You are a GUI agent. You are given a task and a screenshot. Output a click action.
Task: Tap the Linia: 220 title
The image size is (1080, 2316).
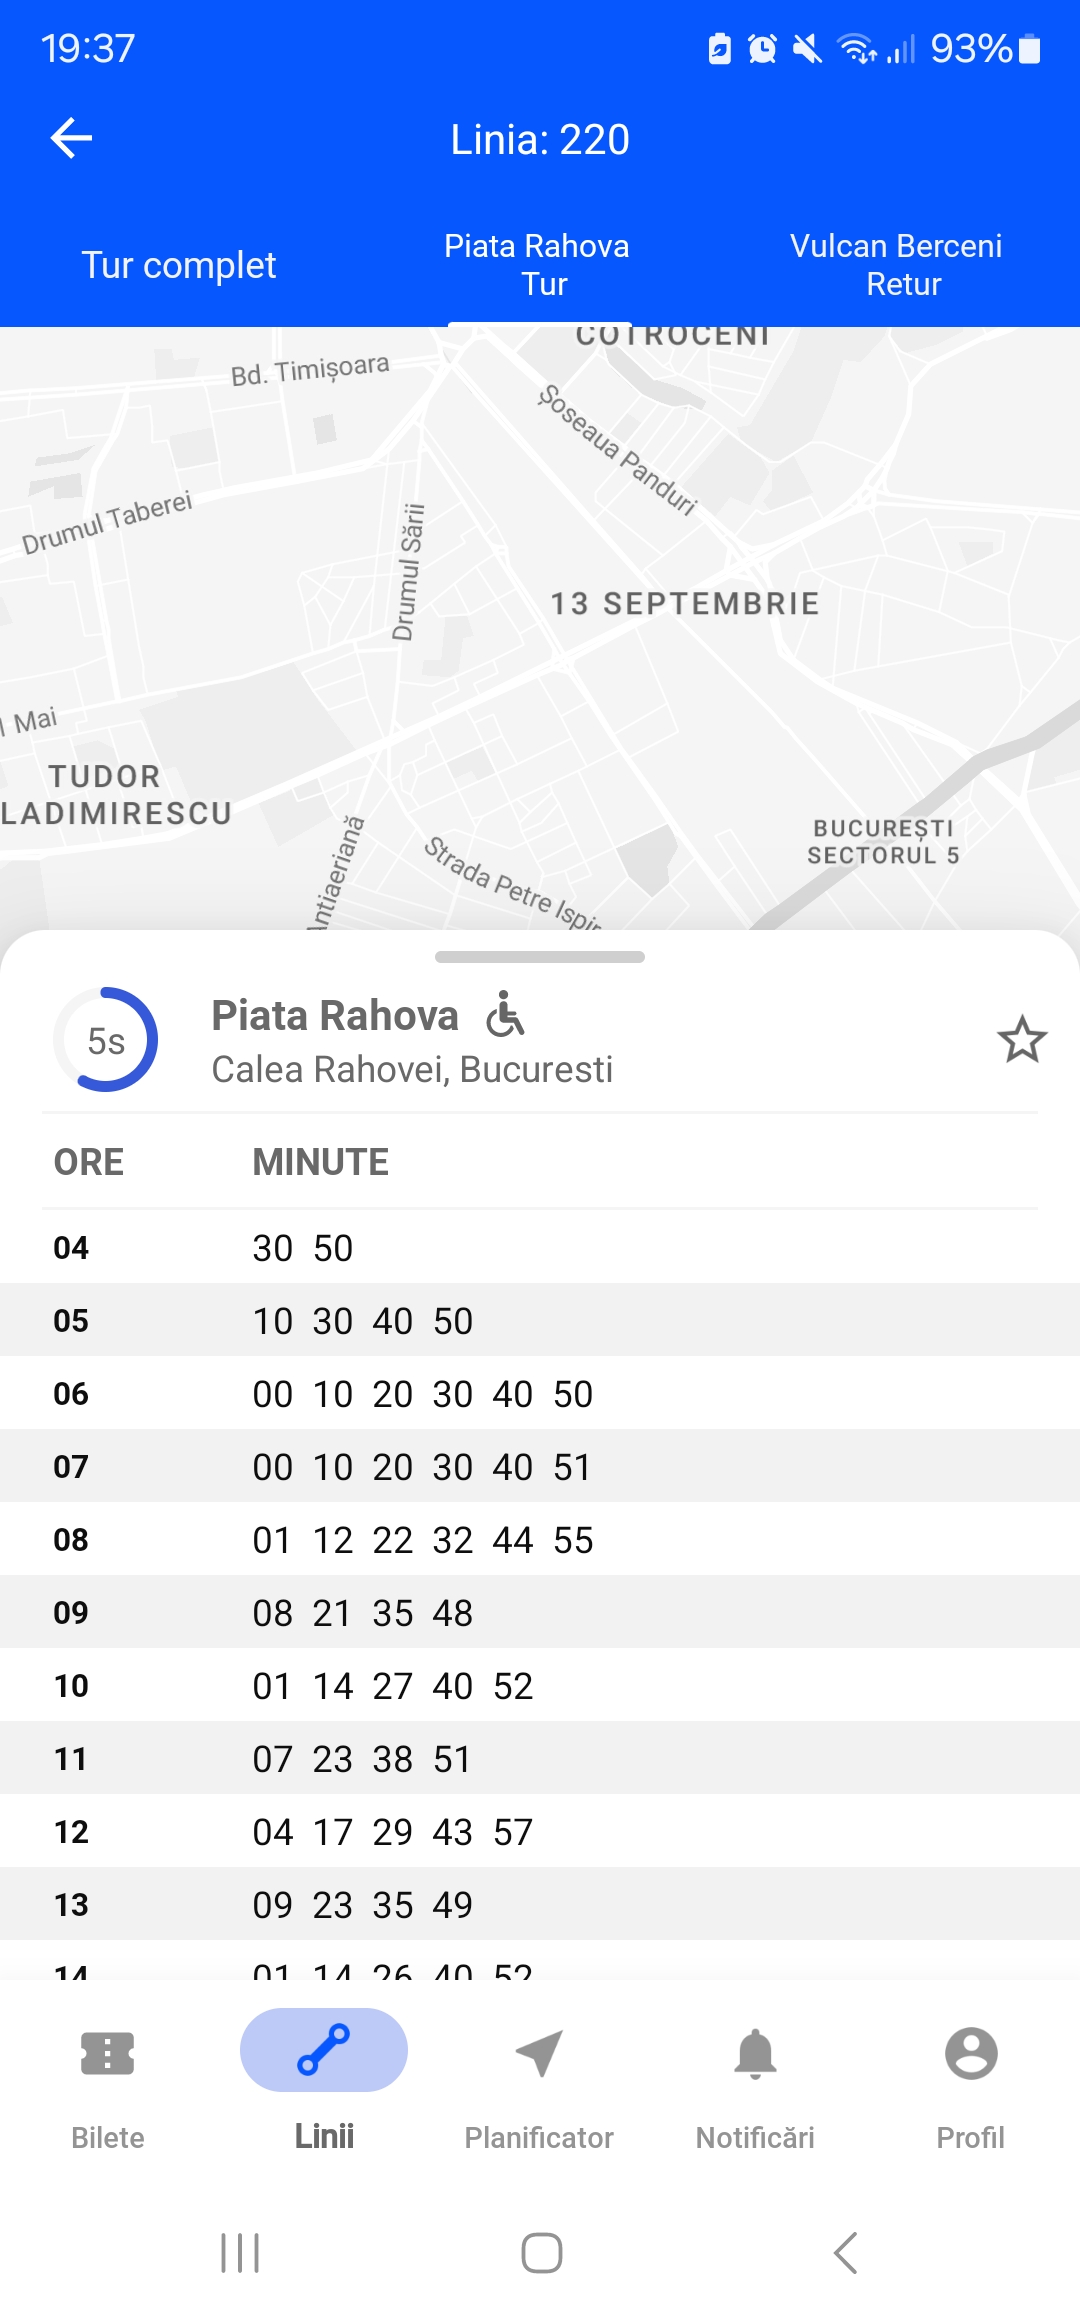tap(540, 140)
